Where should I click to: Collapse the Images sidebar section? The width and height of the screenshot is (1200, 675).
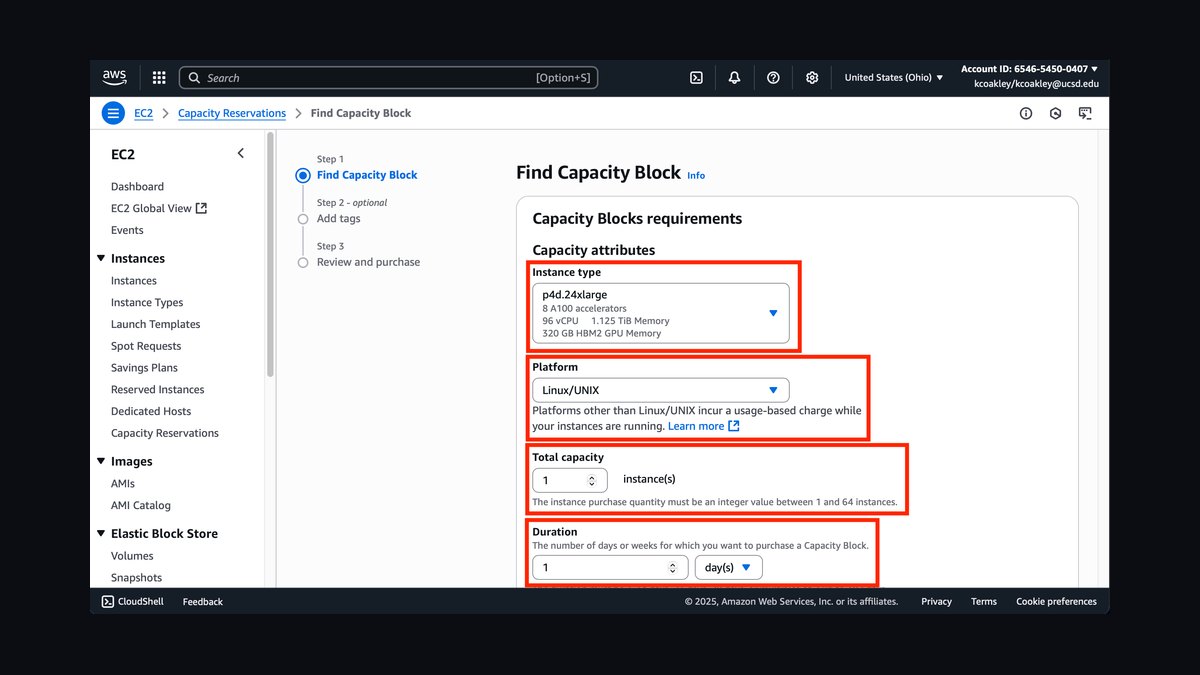pos(101,461)
